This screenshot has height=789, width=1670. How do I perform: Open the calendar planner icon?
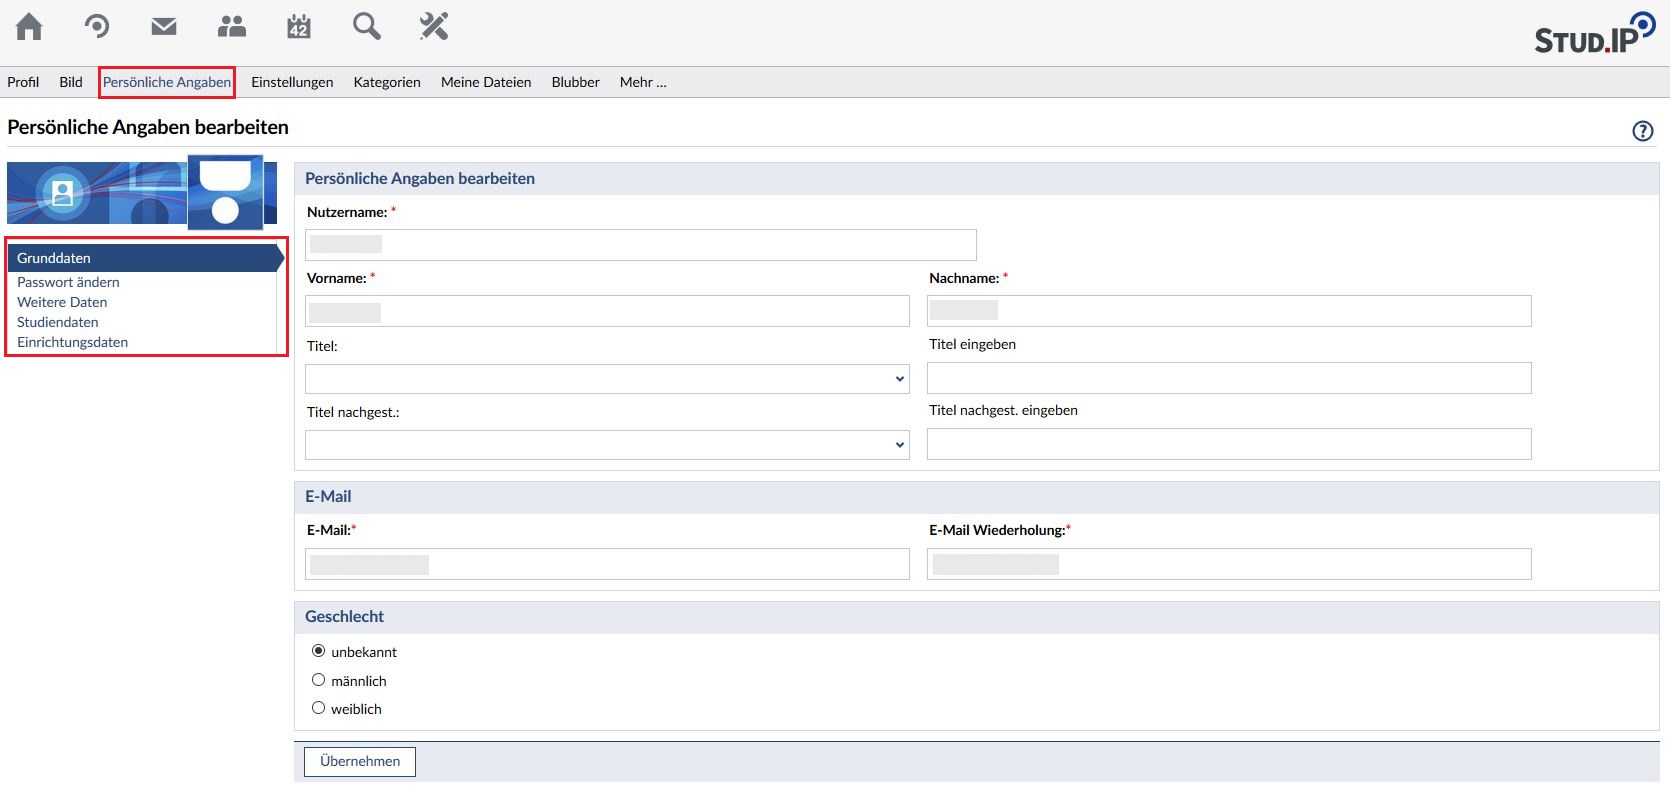click(x=299, y=26)
